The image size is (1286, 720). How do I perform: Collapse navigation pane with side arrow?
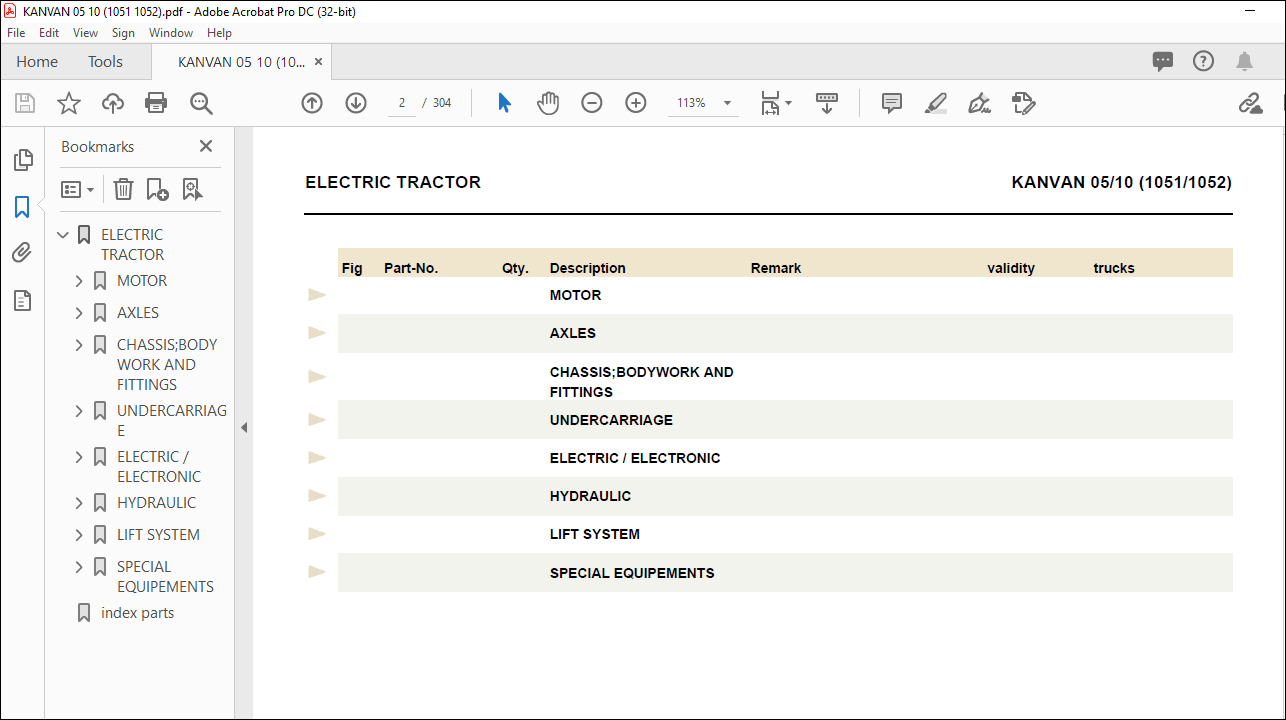(x=243, y=427)
